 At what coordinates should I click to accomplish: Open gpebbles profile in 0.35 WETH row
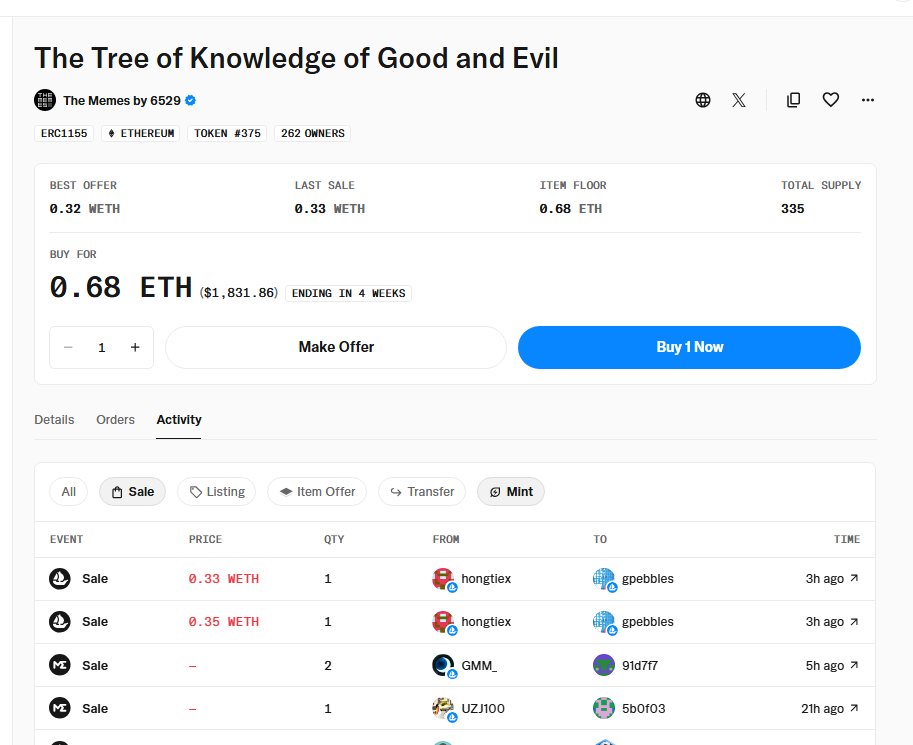click(x=647, y=622)
